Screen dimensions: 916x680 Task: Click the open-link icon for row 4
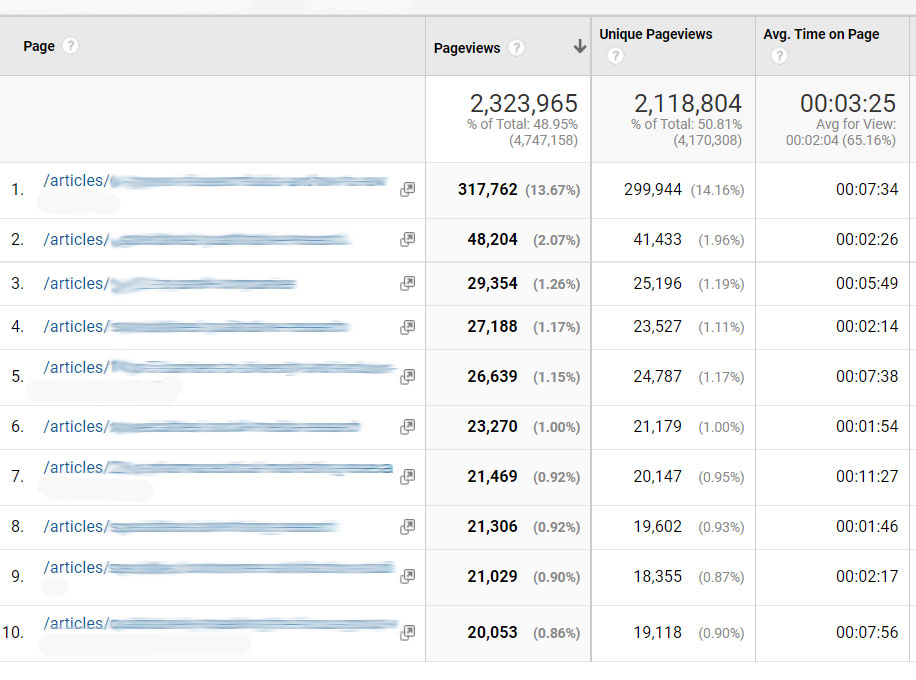tap(407, 327)
